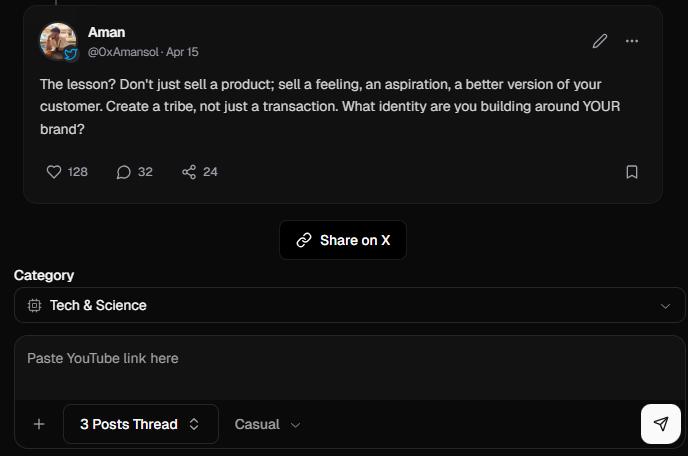688x456 pixels.
Task: Like the post with the heart icon
Action: (54, 172)
